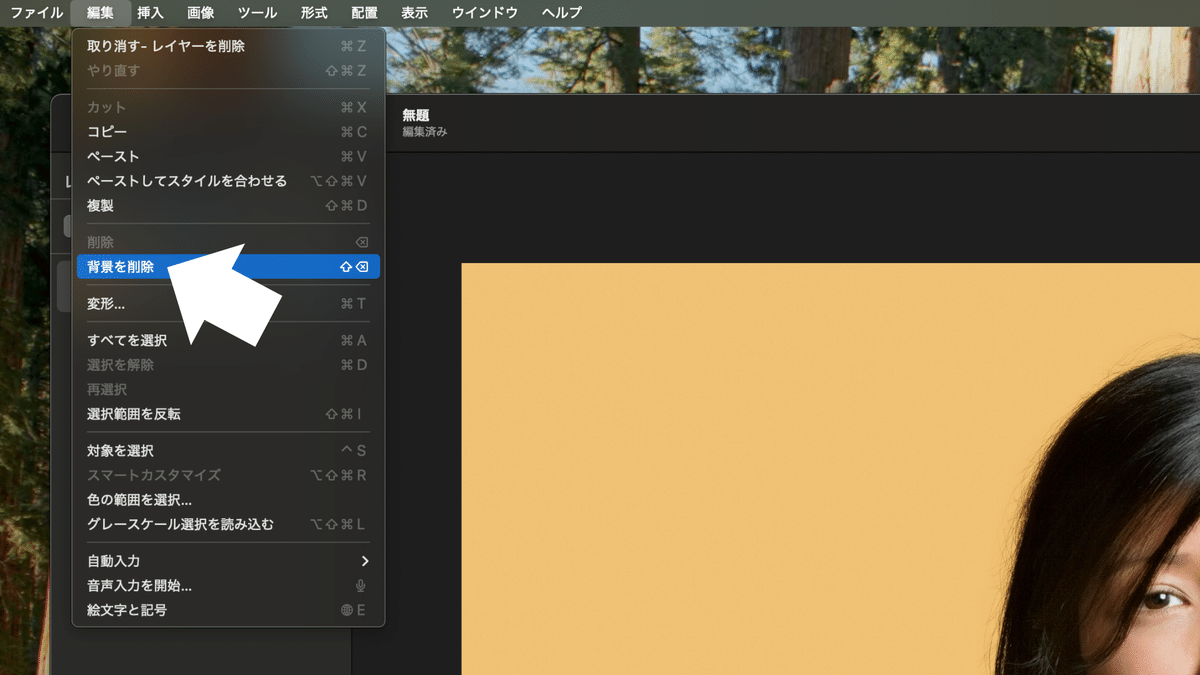Open the 編集 menu in menu bar
The image size is (1200, 675).
[100, 13]
